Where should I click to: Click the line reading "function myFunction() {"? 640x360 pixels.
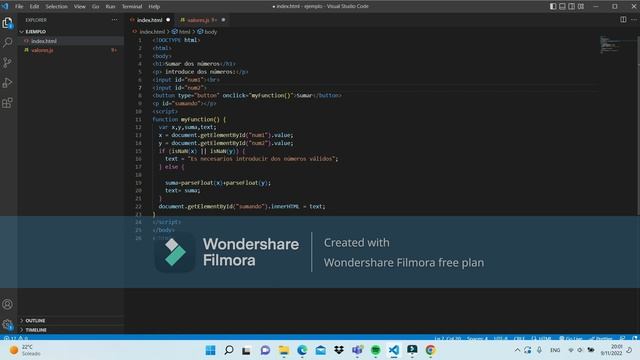[x=189, y=119]
